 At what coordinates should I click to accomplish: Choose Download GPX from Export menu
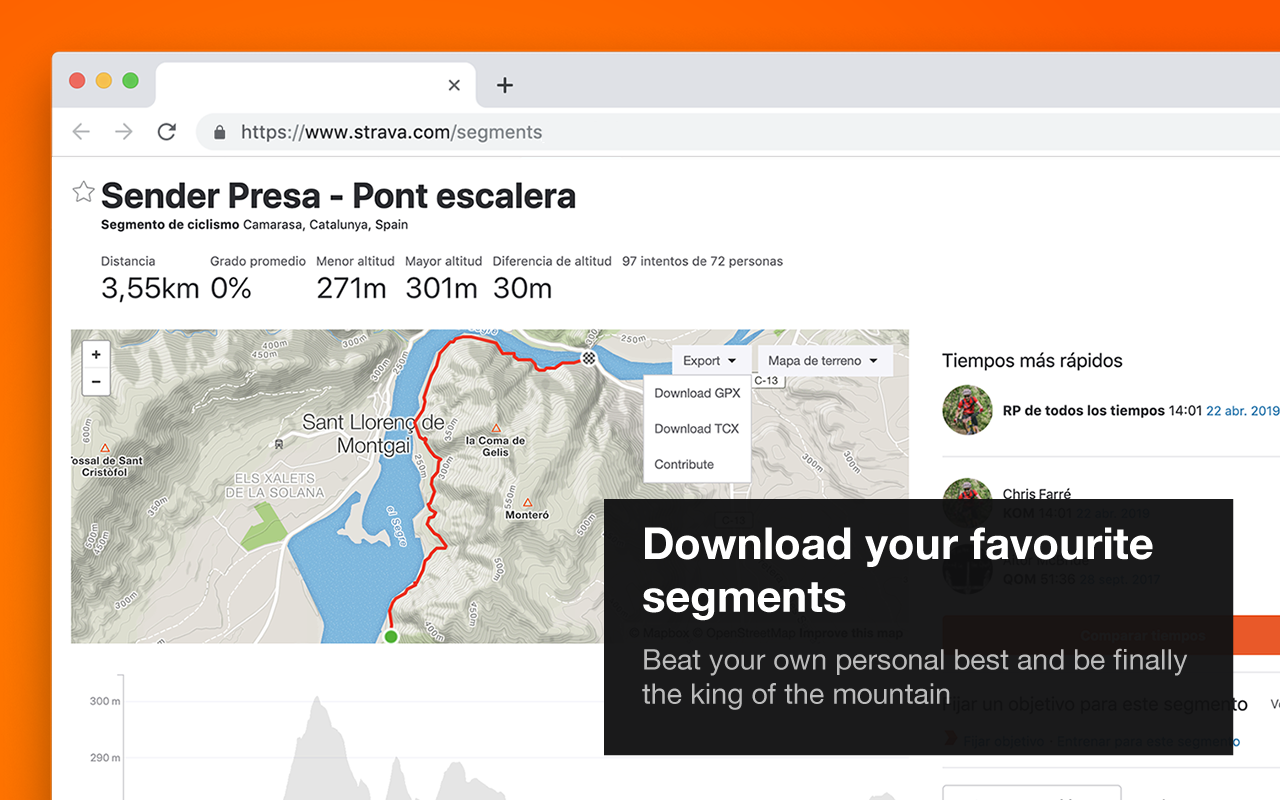tap(697, 393)
